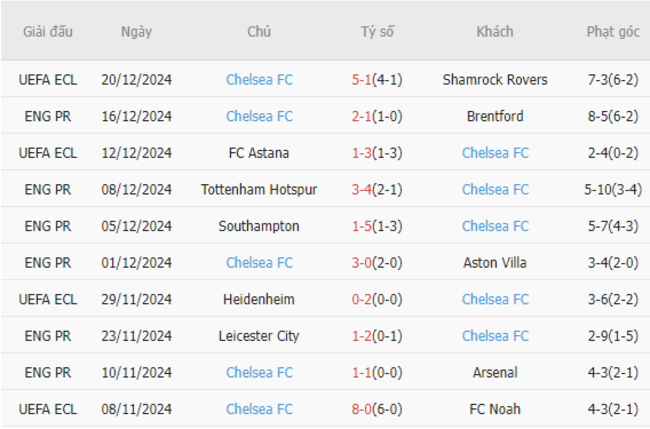This screenshot has width=650, height=429.
Task: Select the 1-1 score vs Arsenal
Action: point(361,372)
